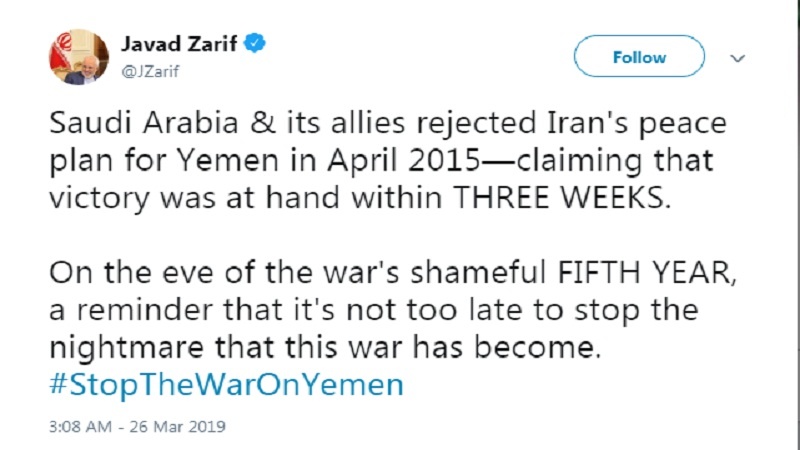
Task: Click the blue verified badge
Action: [x=257, y=43]
